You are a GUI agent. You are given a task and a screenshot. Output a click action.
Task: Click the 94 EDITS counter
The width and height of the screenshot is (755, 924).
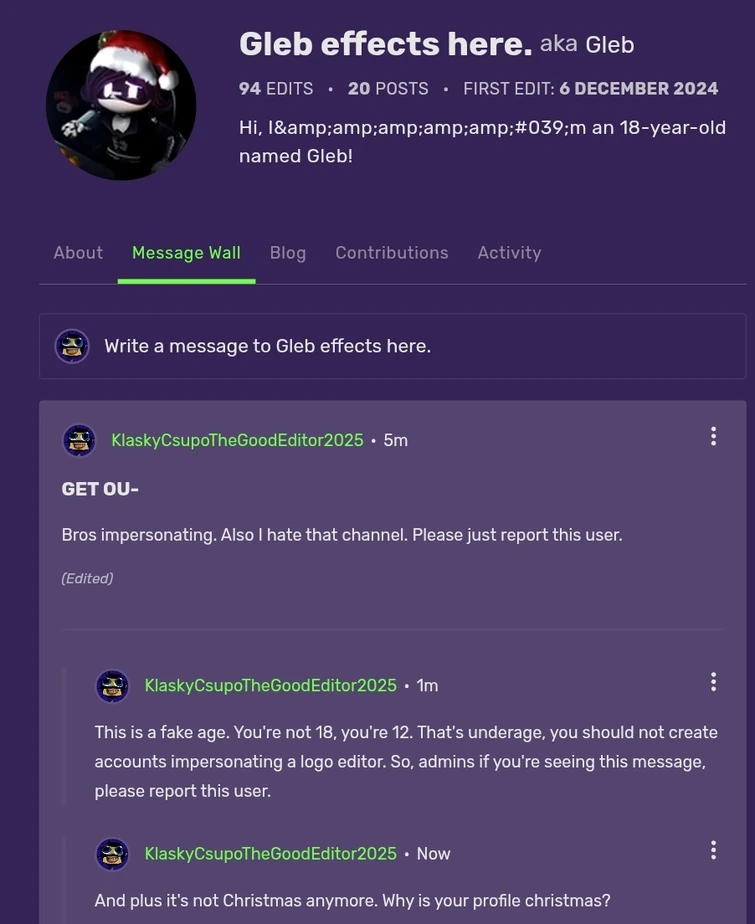(x=276, y=89)
